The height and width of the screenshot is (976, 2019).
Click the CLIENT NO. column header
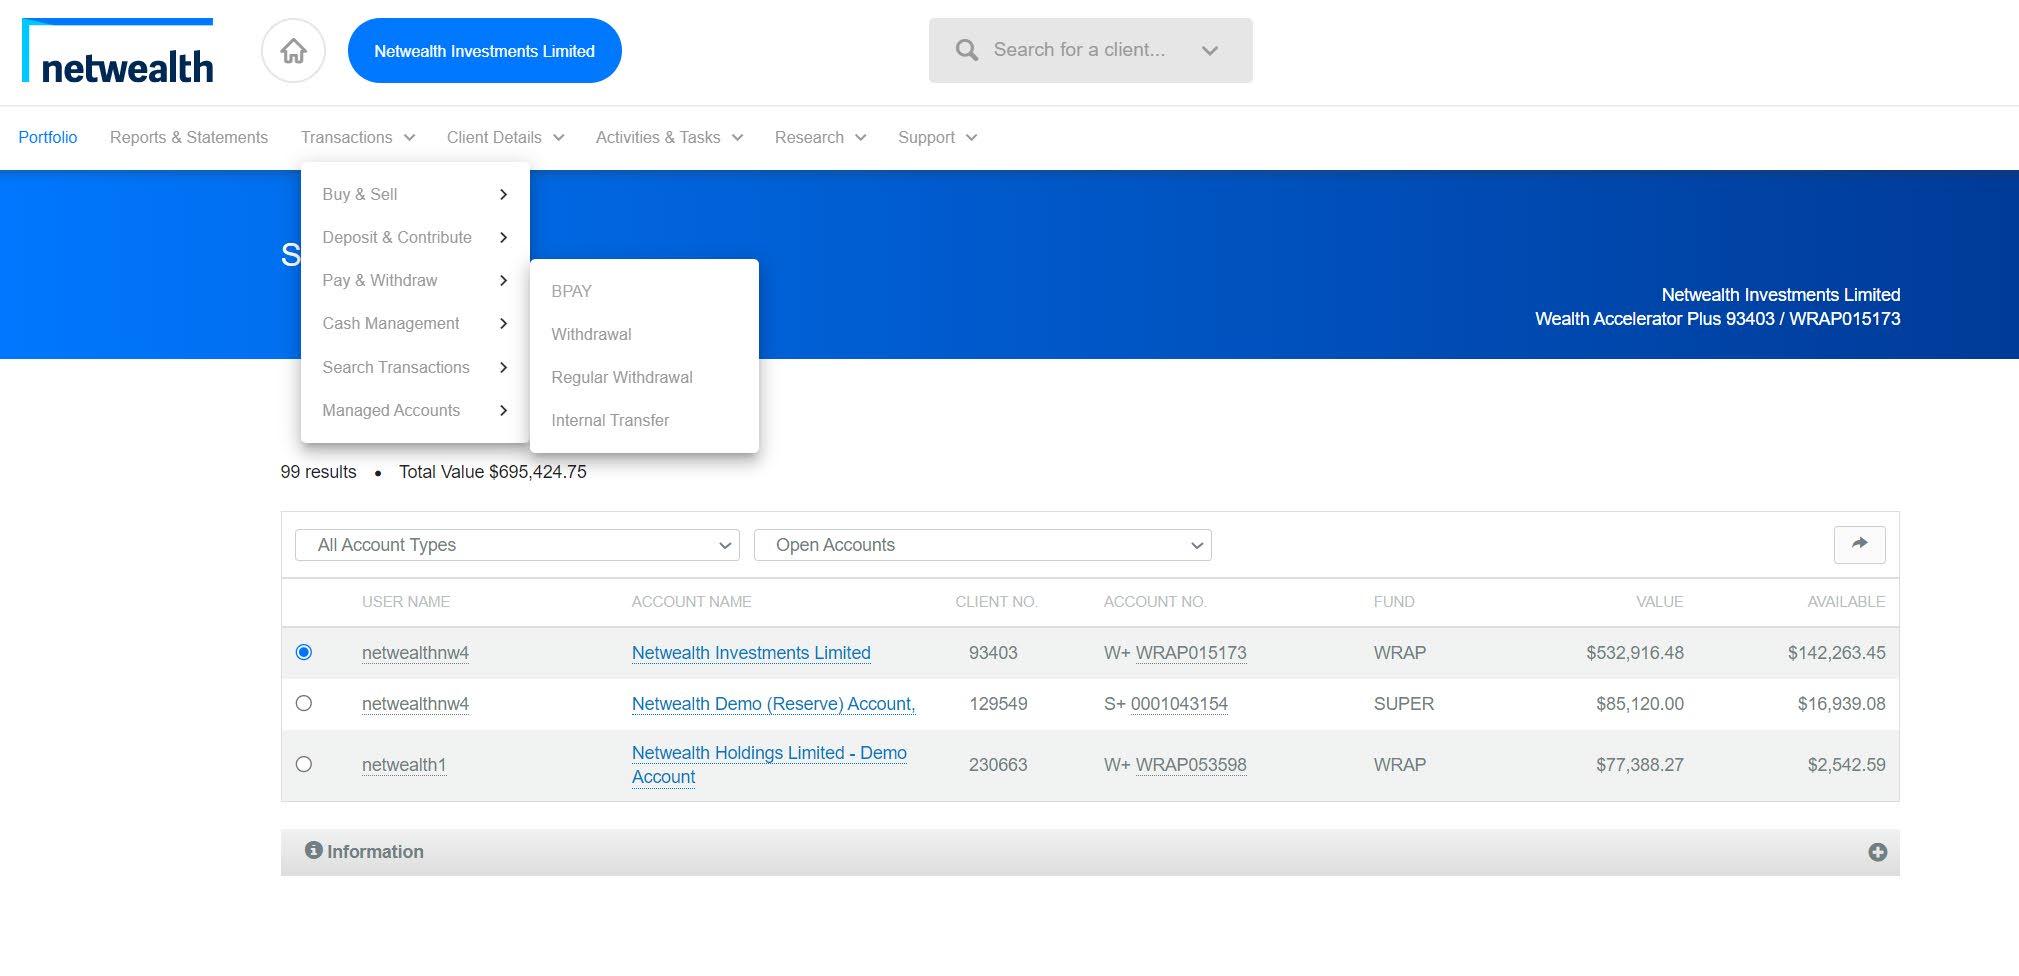click(x=996, y=602)
